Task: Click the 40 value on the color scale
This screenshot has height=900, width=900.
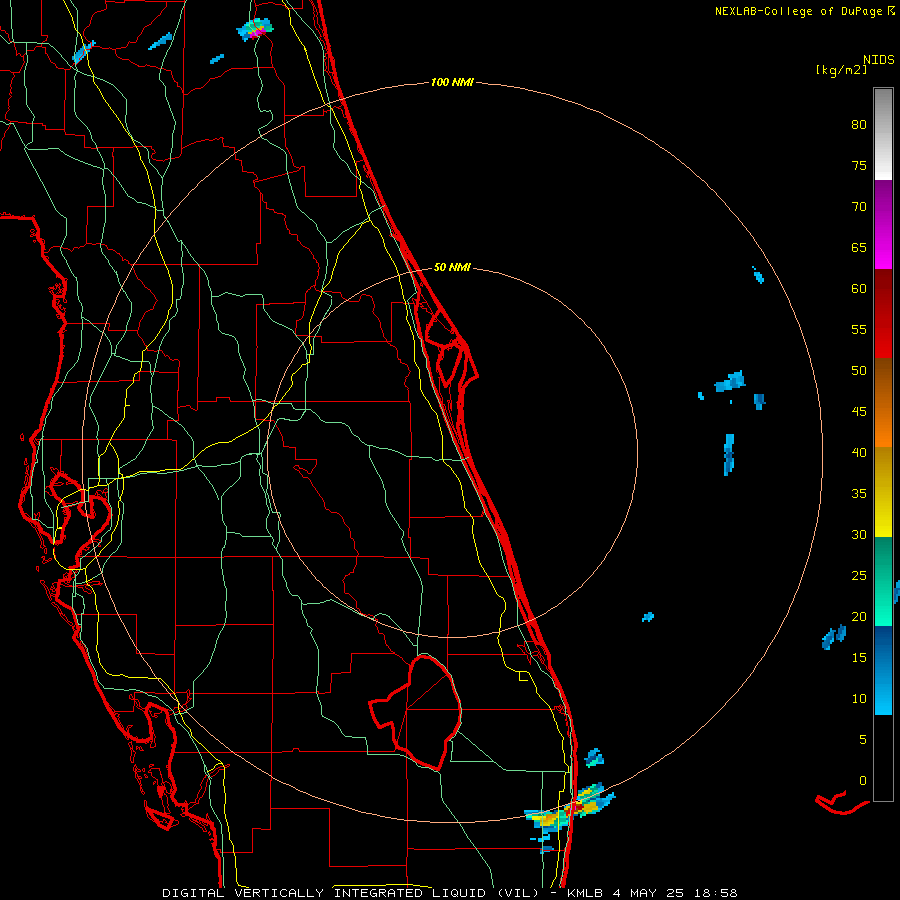Action: click(859, 452)
